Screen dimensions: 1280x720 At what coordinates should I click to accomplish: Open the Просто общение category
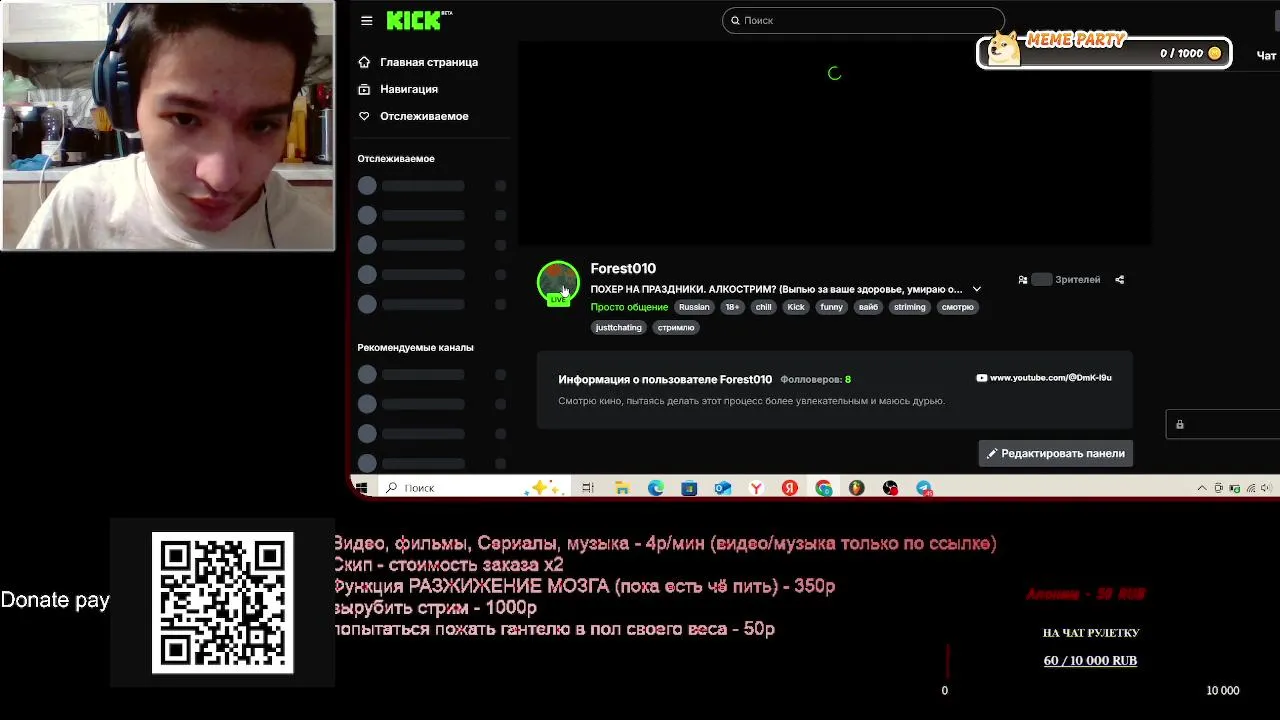[x=629, y=307]
